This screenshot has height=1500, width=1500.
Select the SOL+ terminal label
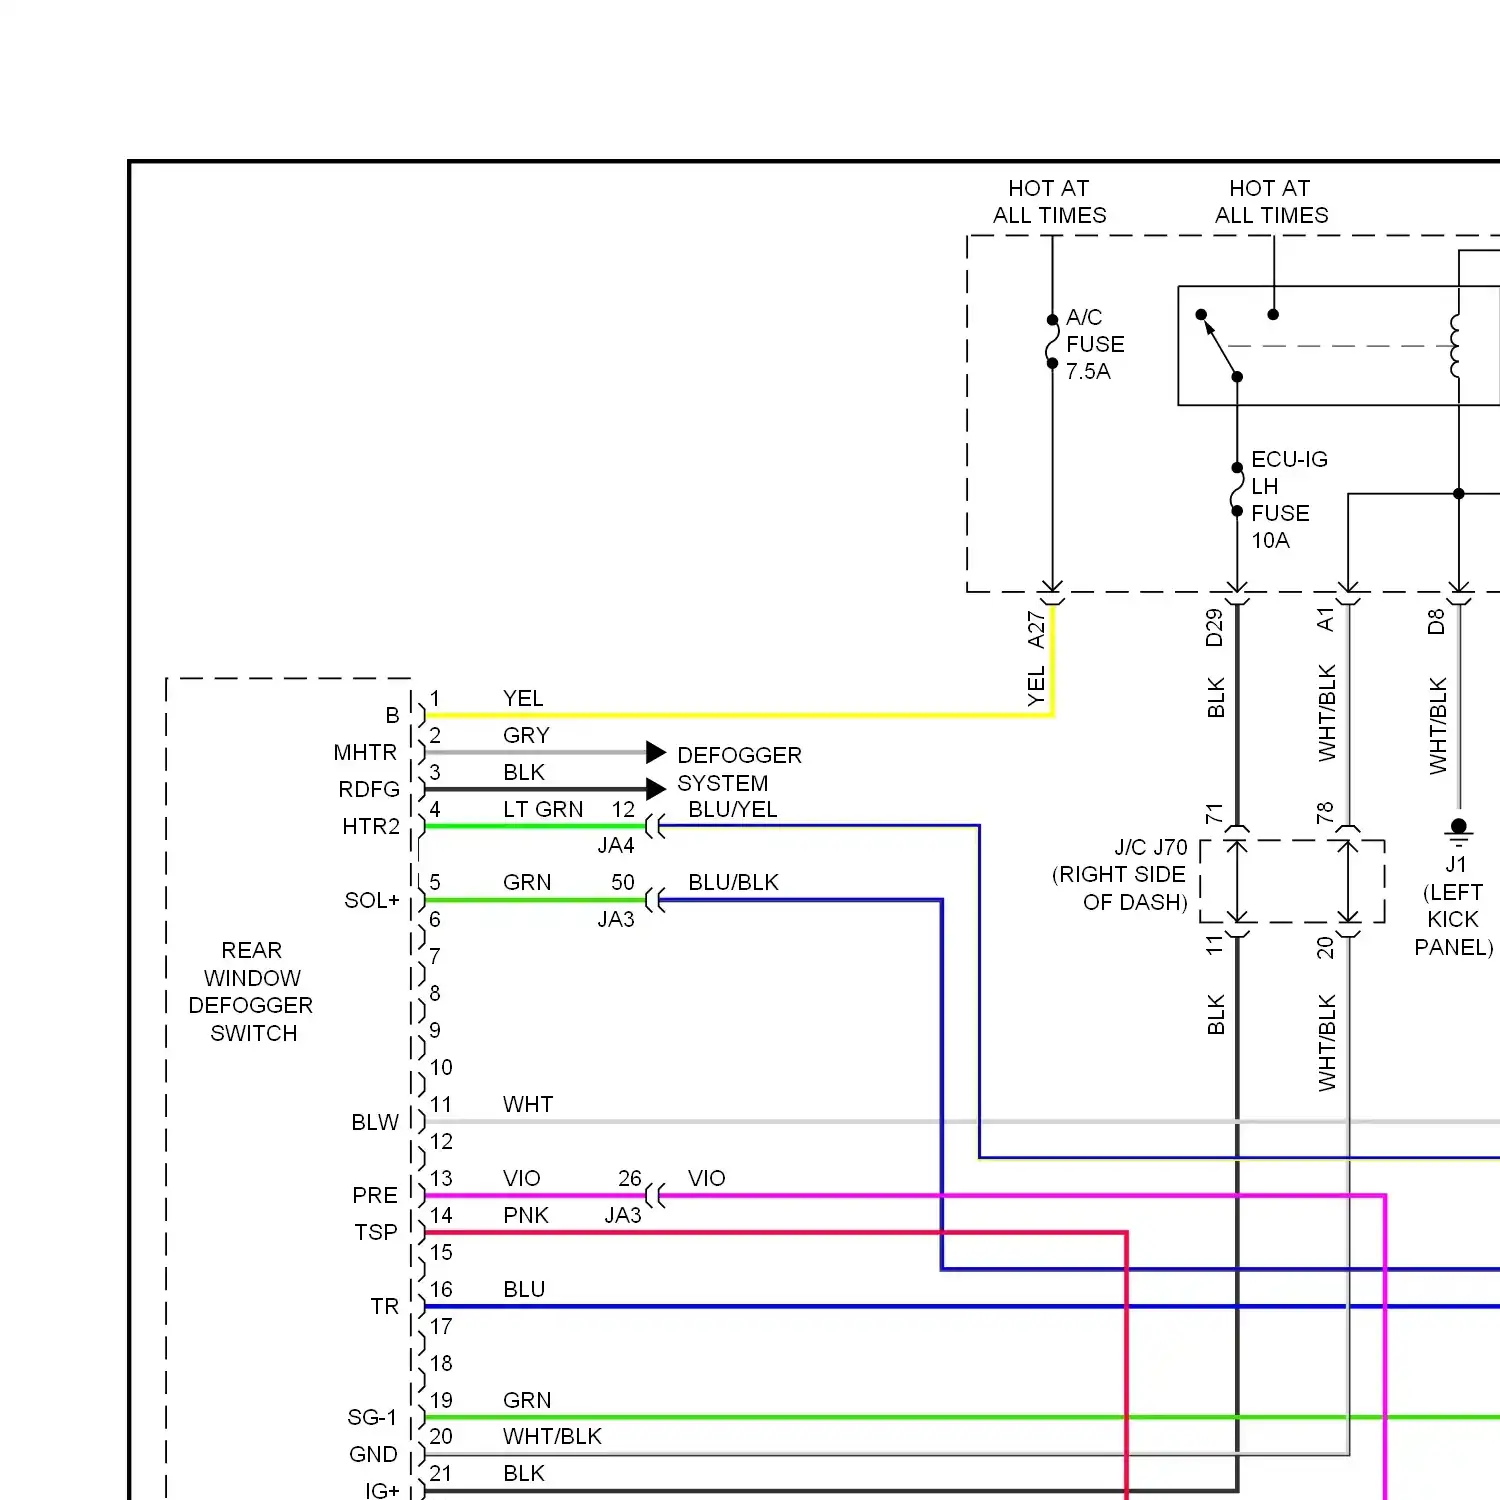[372, 900]
